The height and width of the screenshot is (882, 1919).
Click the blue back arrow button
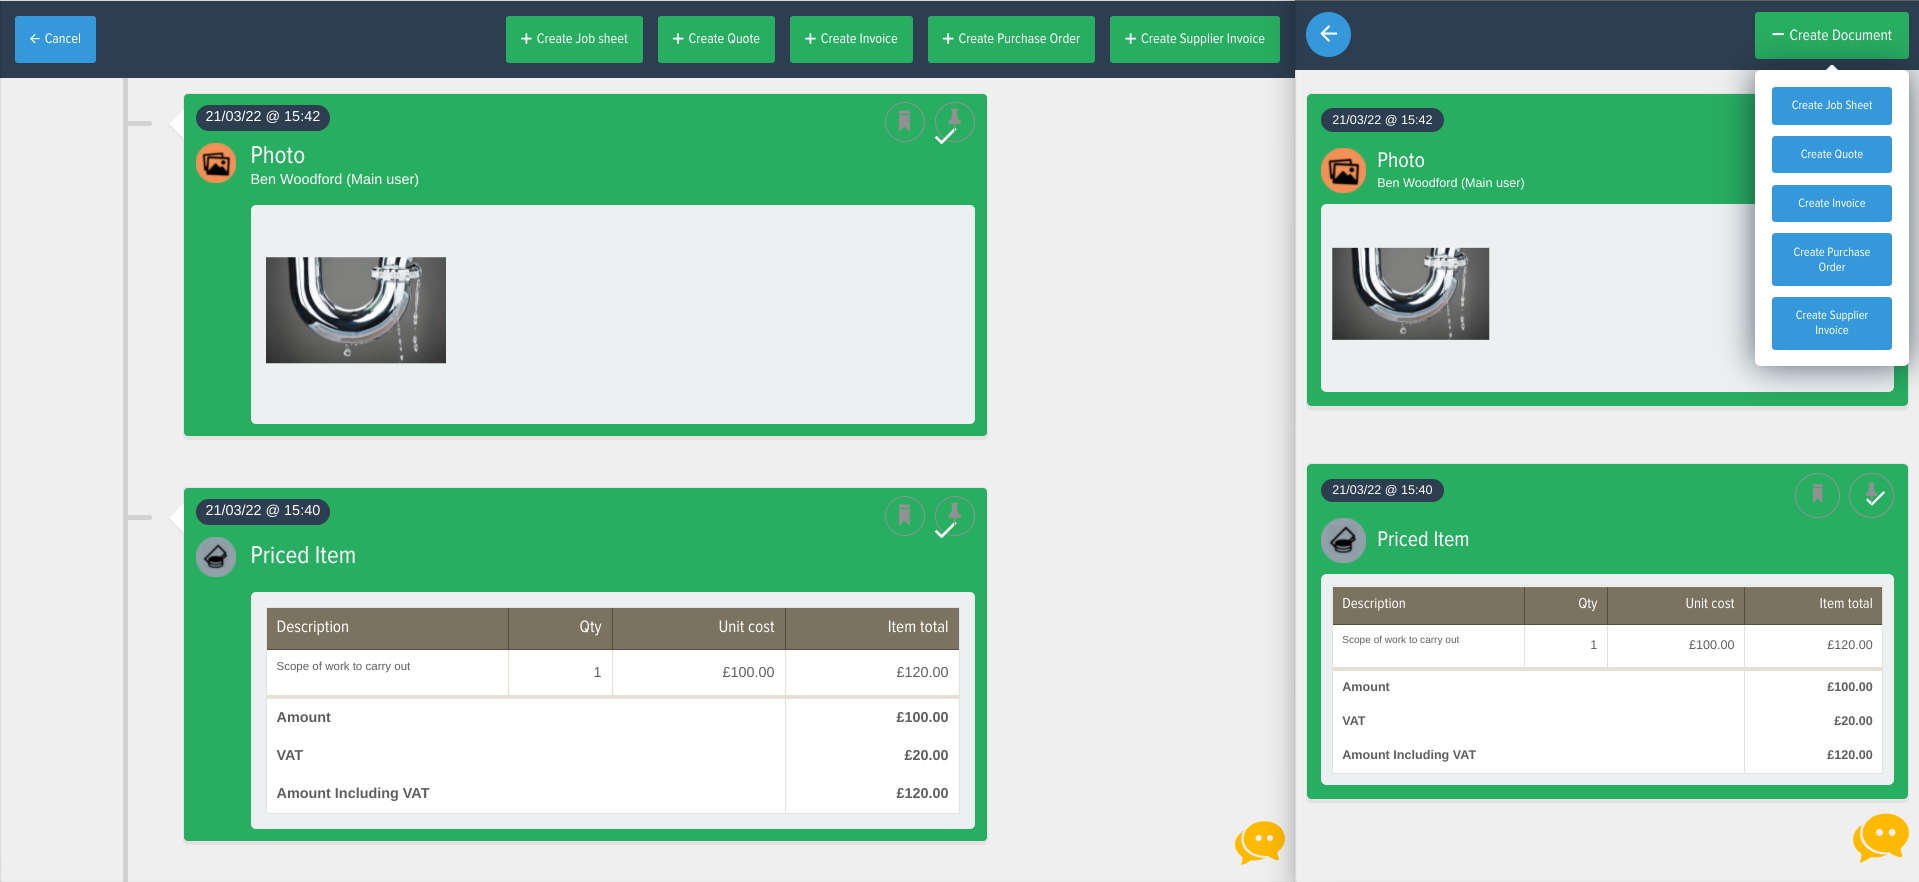(1328, 35)
